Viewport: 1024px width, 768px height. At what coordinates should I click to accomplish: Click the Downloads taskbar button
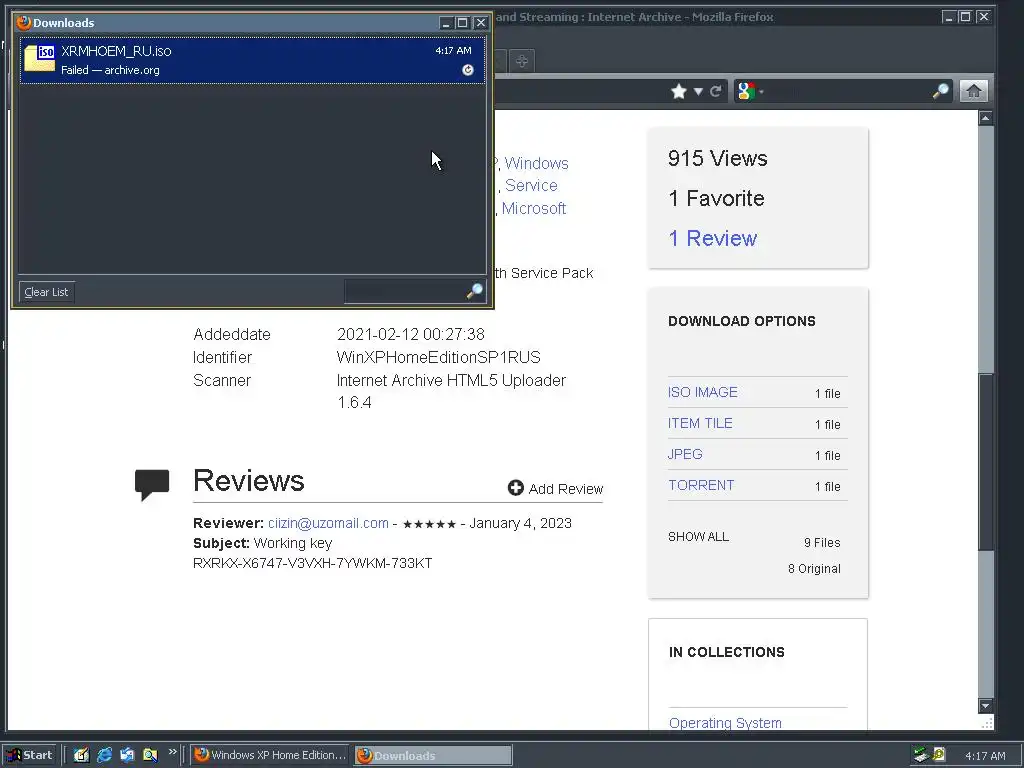click(x=434, y=755)
